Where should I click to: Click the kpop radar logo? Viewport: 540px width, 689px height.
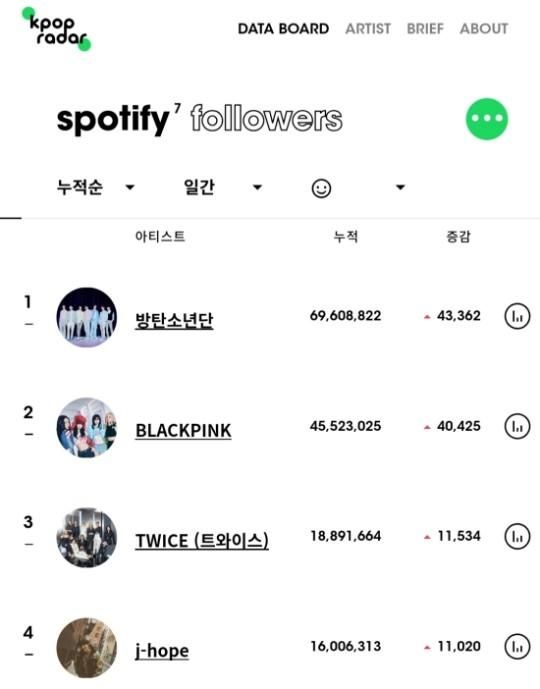(57, 30)
